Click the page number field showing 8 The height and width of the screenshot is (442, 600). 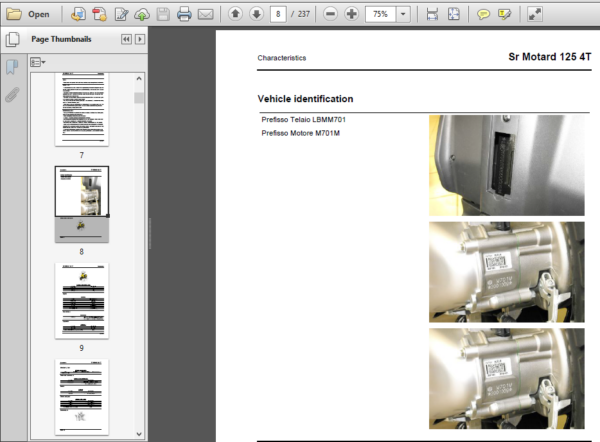click(278, 14)
